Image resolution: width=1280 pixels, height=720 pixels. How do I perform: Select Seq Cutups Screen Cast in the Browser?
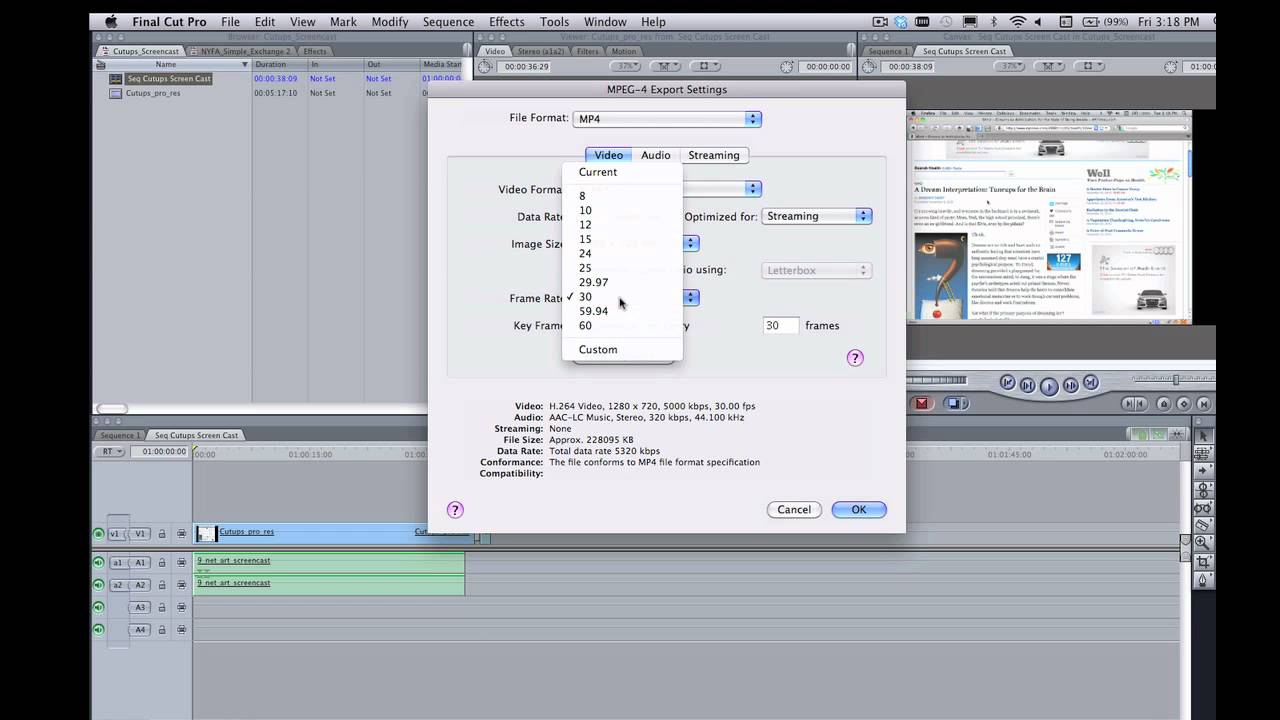coord(169,79)
